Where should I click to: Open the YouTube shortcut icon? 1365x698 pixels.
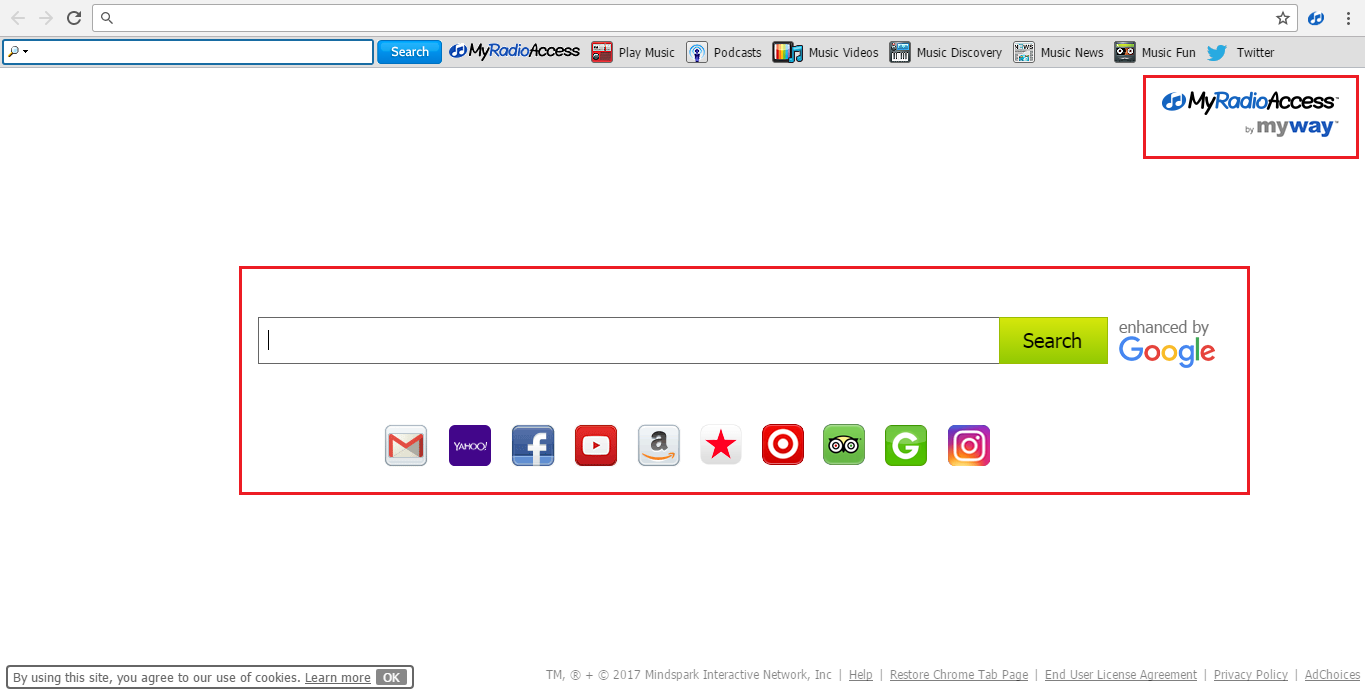(596, 445)
